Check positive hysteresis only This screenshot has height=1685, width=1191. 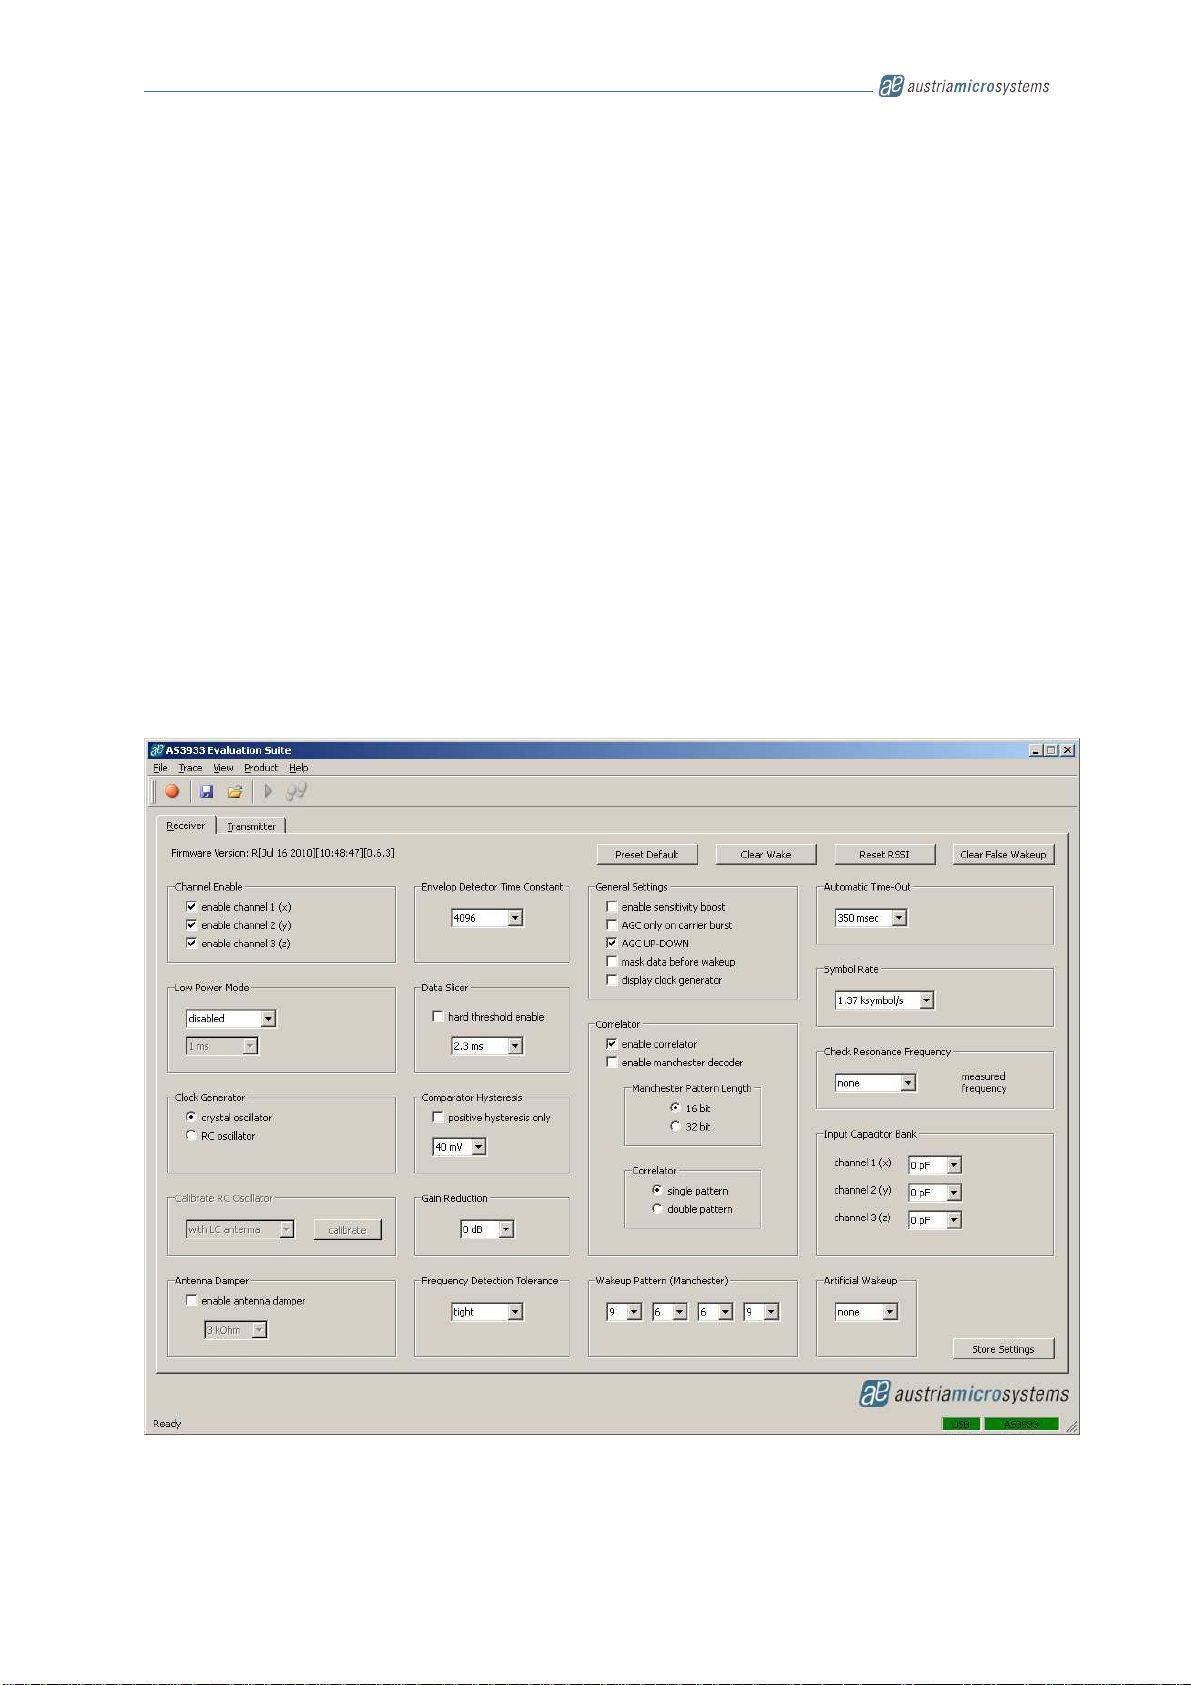[438, 1117]
